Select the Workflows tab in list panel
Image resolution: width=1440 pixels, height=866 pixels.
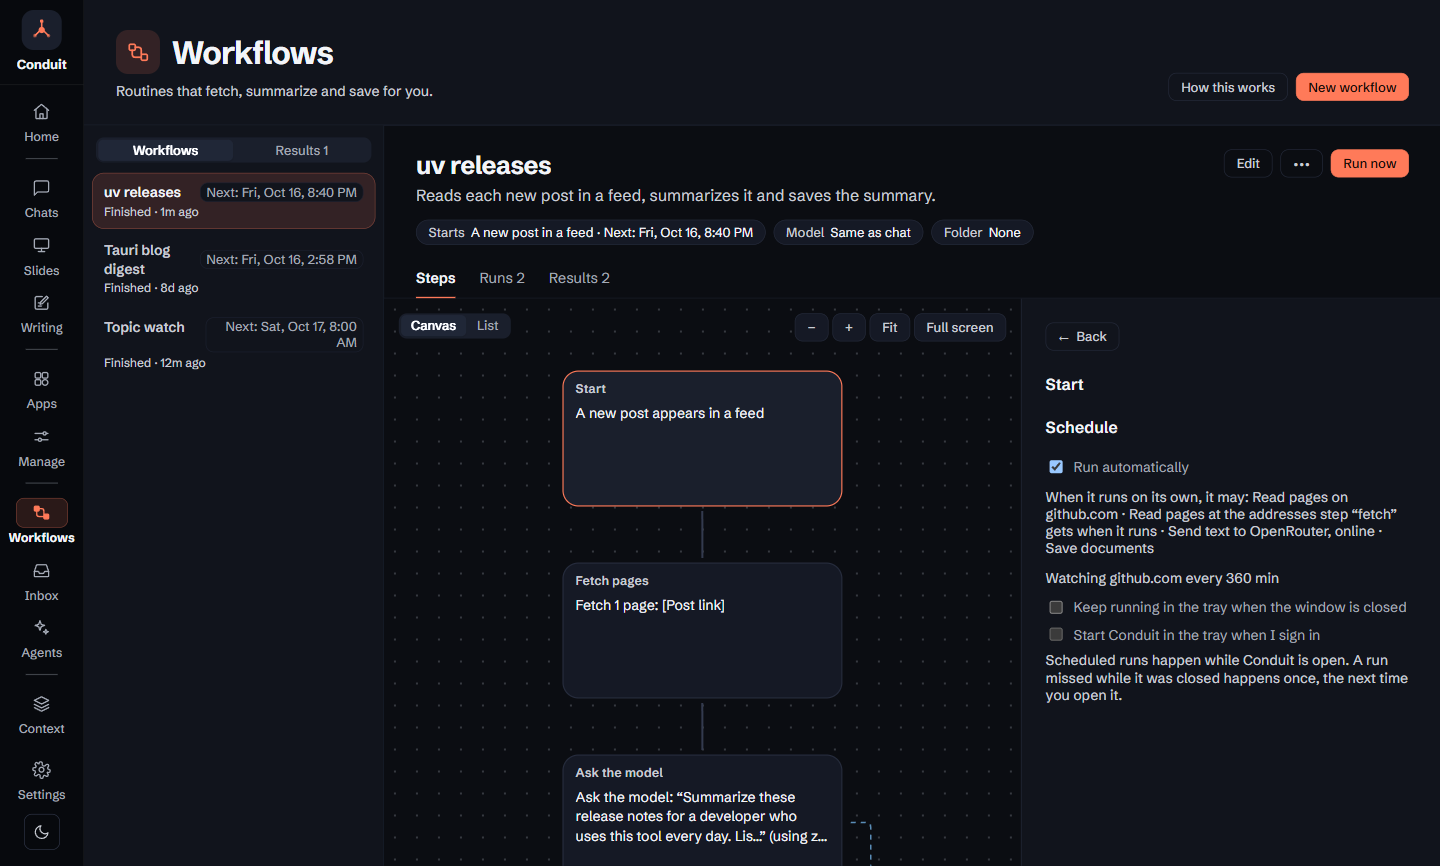pyautogui.click(x=165, y=150)
